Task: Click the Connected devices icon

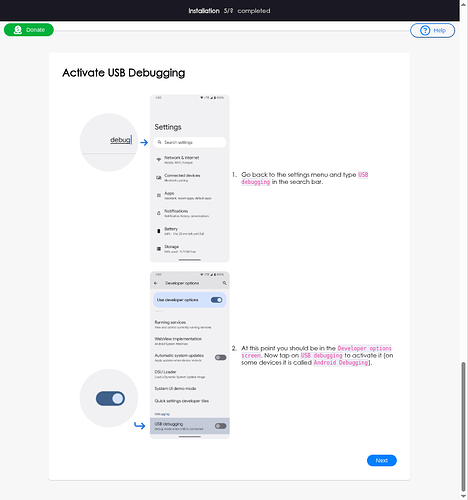Action: (x=159, y=178)
